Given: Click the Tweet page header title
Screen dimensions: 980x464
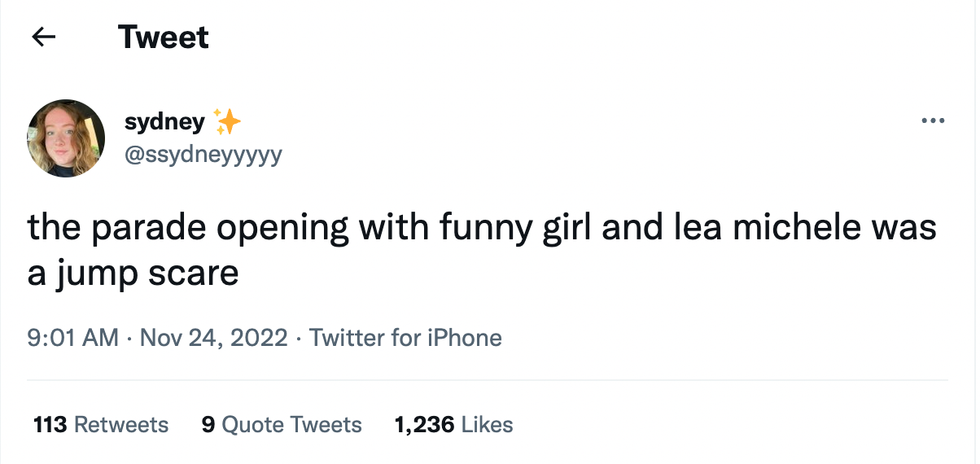Looking at the screenshot, I should coord(163,38).
